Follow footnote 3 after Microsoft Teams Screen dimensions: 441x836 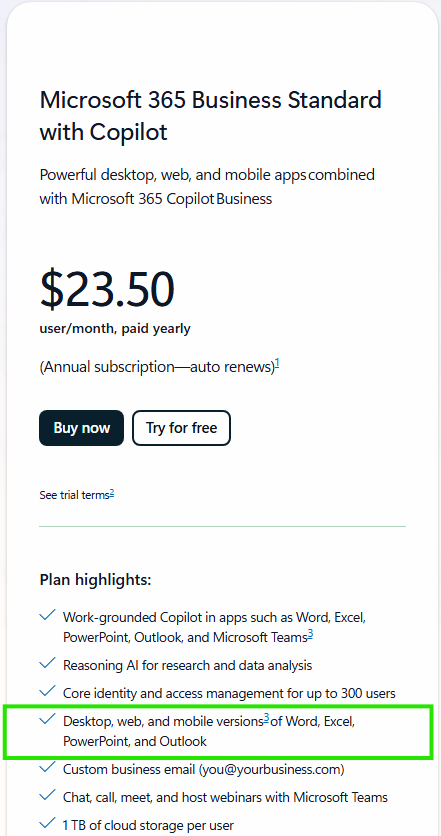pyautogui.click(x=310, y=634)
